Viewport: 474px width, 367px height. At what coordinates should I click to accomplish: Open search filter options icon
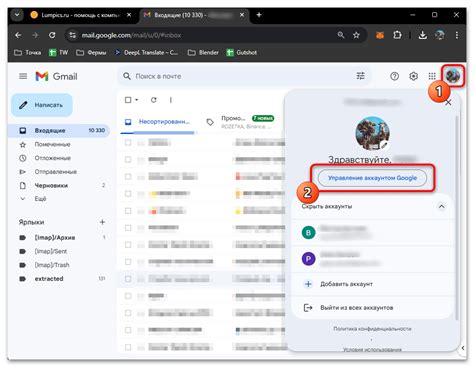pos(361,76)
